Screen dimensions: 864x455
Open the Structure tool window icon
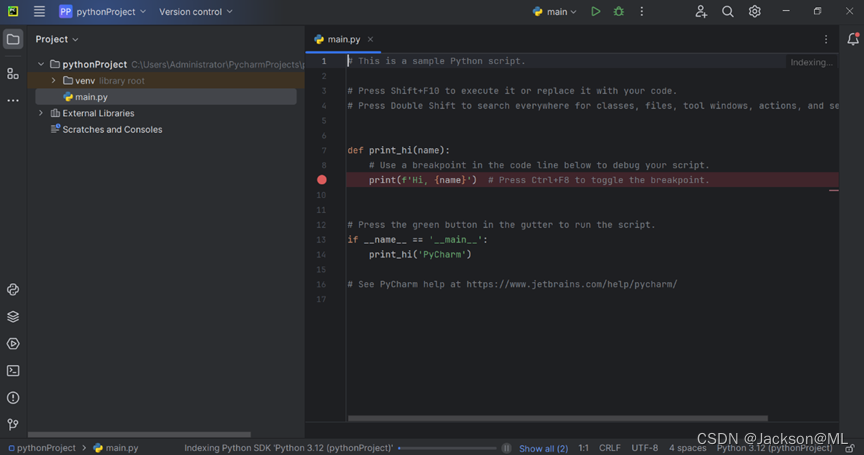click(x=13, y=74)
